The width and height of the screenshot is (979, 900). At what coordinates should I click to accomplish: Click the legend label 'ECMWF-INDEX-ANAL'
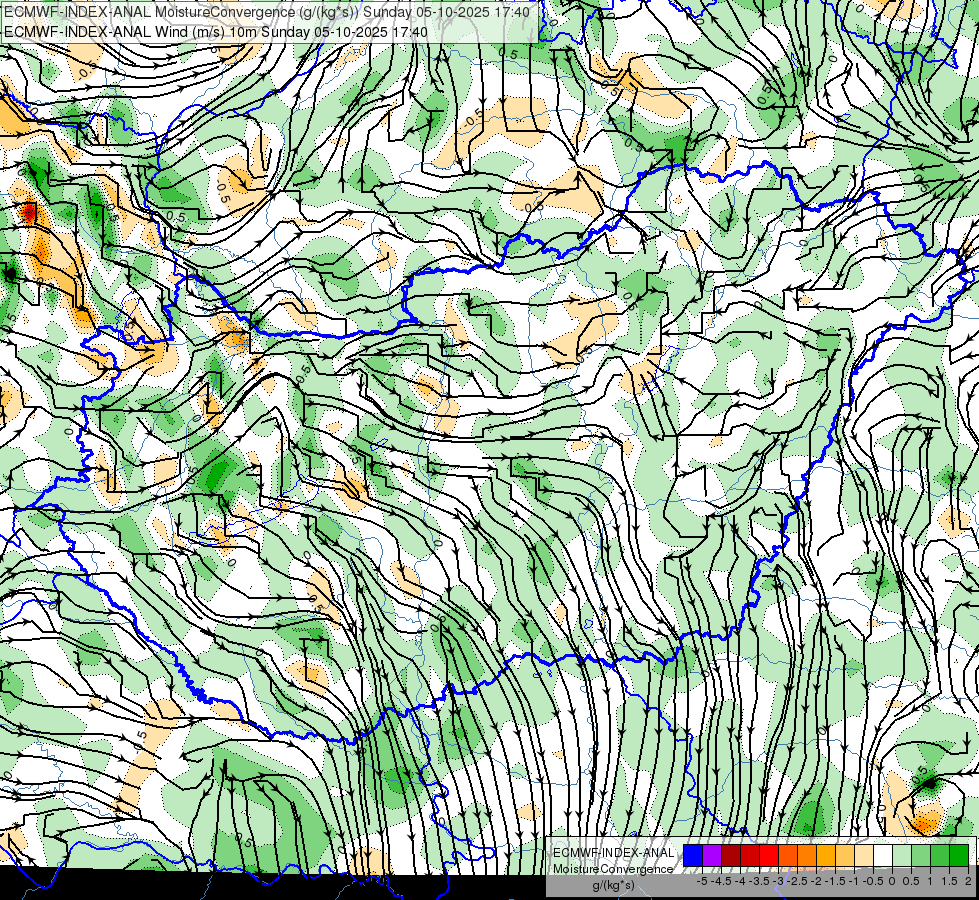point(613,853)
